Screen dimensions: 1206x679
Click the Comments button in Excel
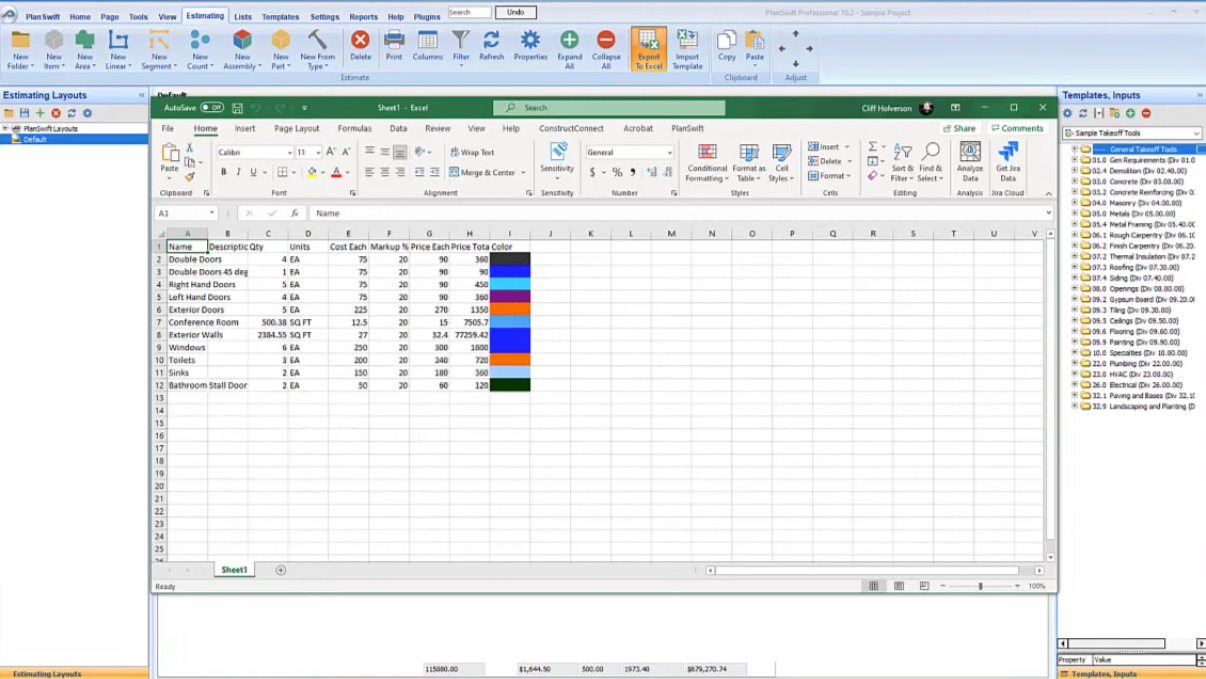(1017, 128)
